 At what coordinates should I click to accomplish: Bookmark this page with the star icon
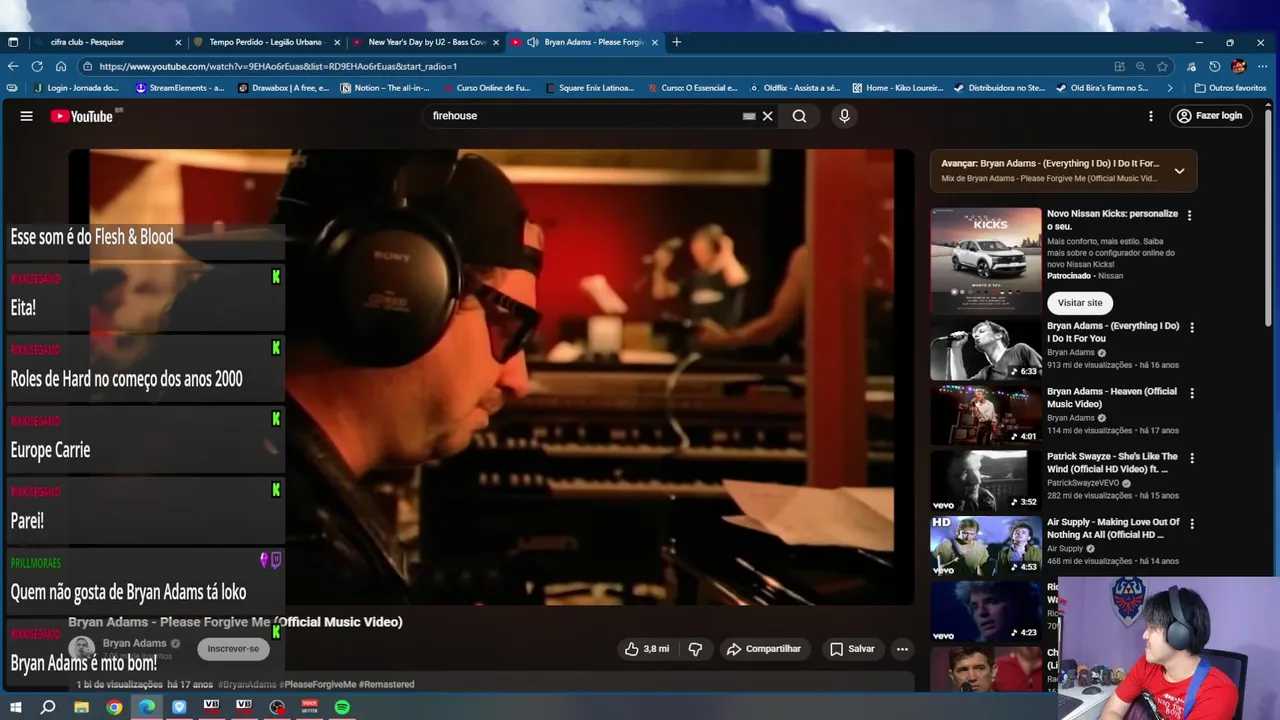(x=1162, y=66)
